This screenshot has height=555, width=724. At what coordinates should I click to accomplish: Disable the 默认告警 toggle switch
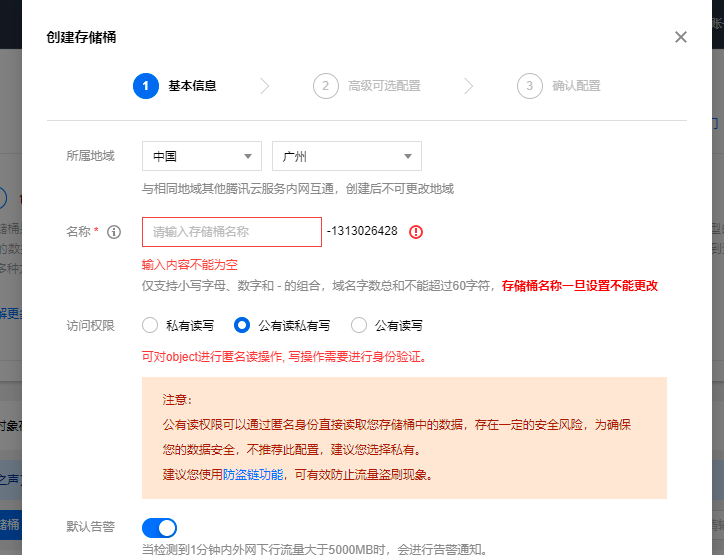[x=160, y=527]
